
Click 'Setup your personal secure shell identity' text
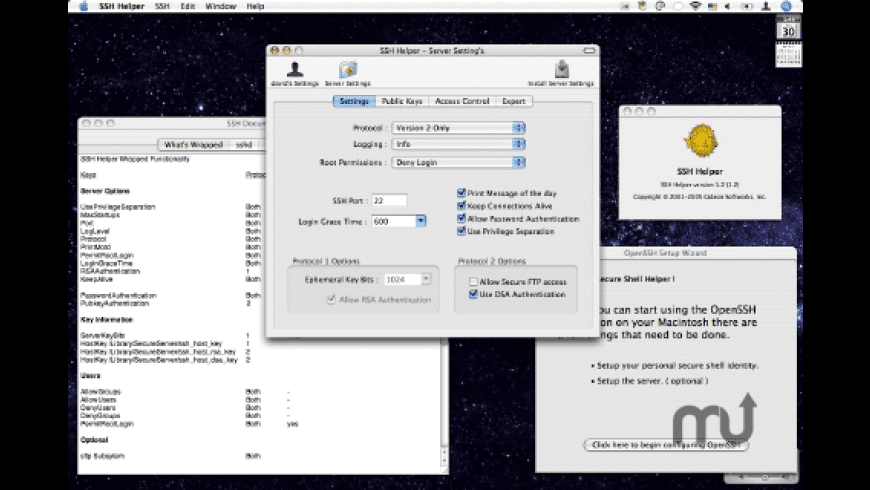point(677,366)
